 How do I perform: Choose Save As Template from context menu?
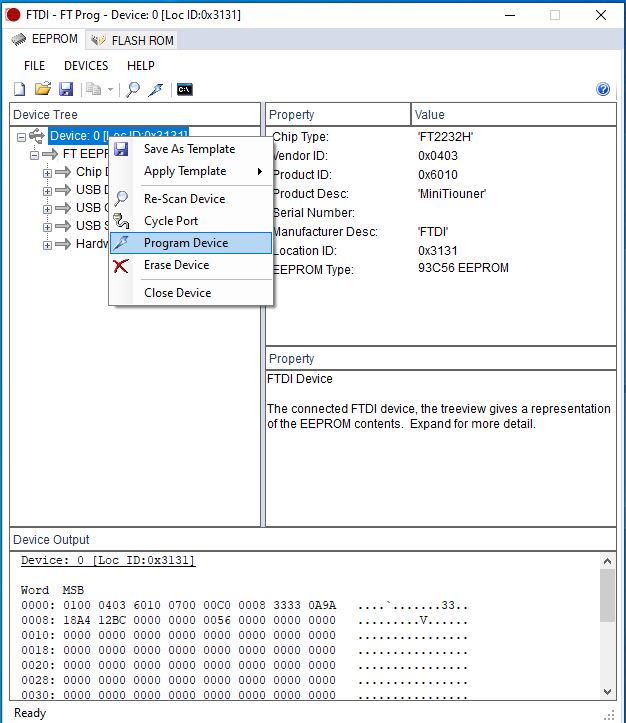[x=191, y=149]
